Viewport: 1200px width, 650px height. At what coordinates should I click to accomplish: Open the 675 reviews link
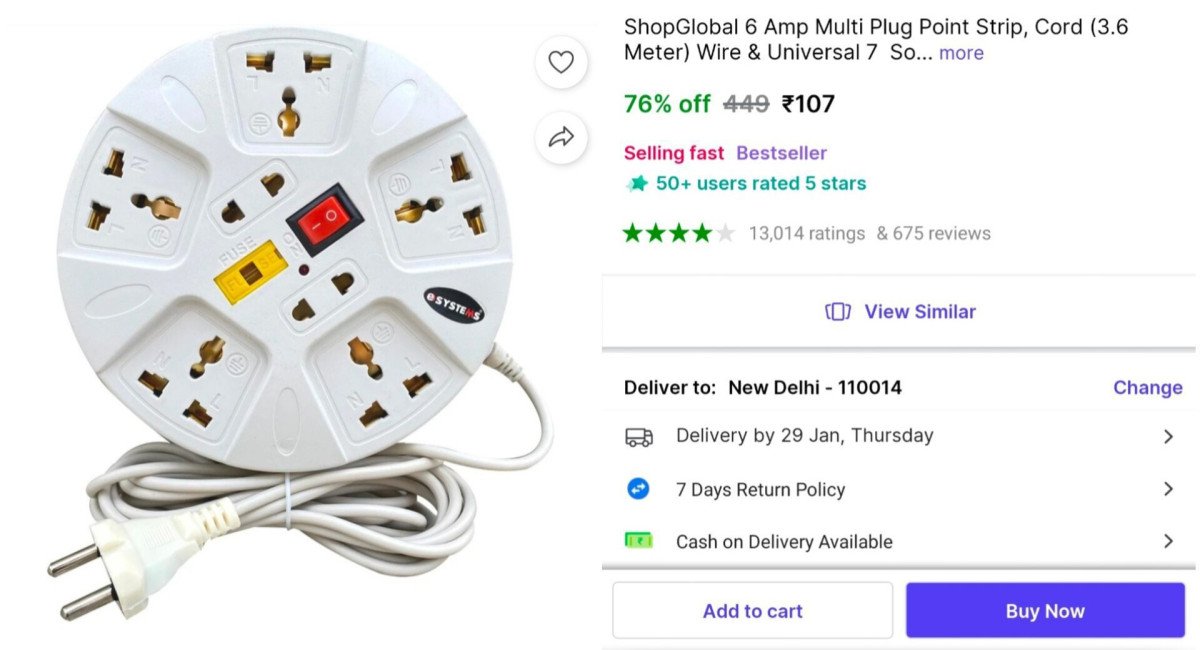click(934, 234)
